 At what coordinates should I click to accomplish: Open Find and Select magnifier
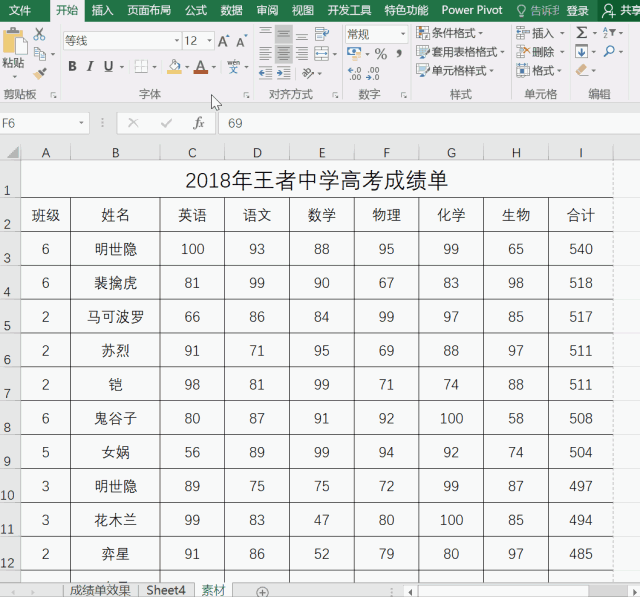click(609, 51)
